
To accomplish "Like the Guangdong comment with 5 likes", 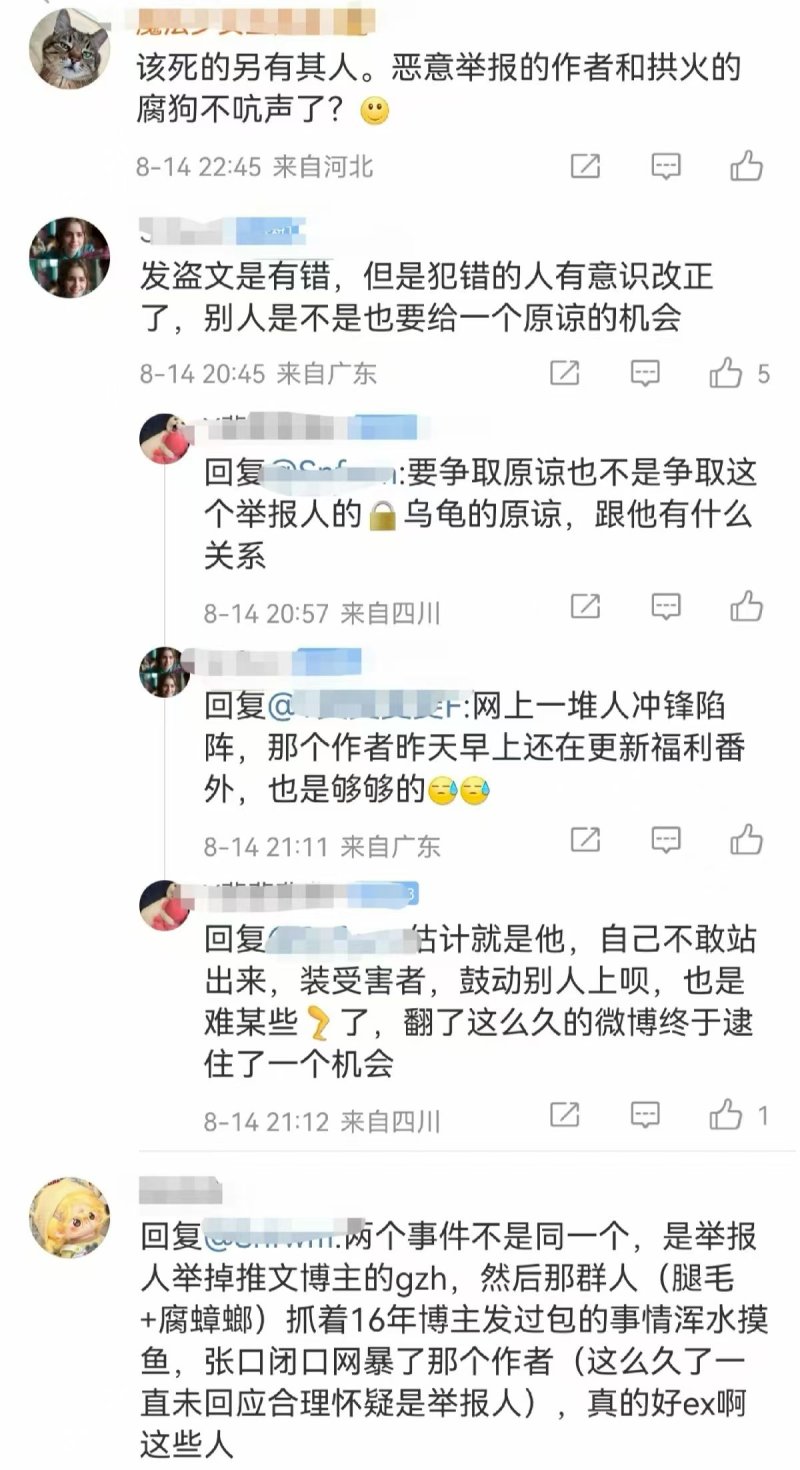I will tap(726, 373).
